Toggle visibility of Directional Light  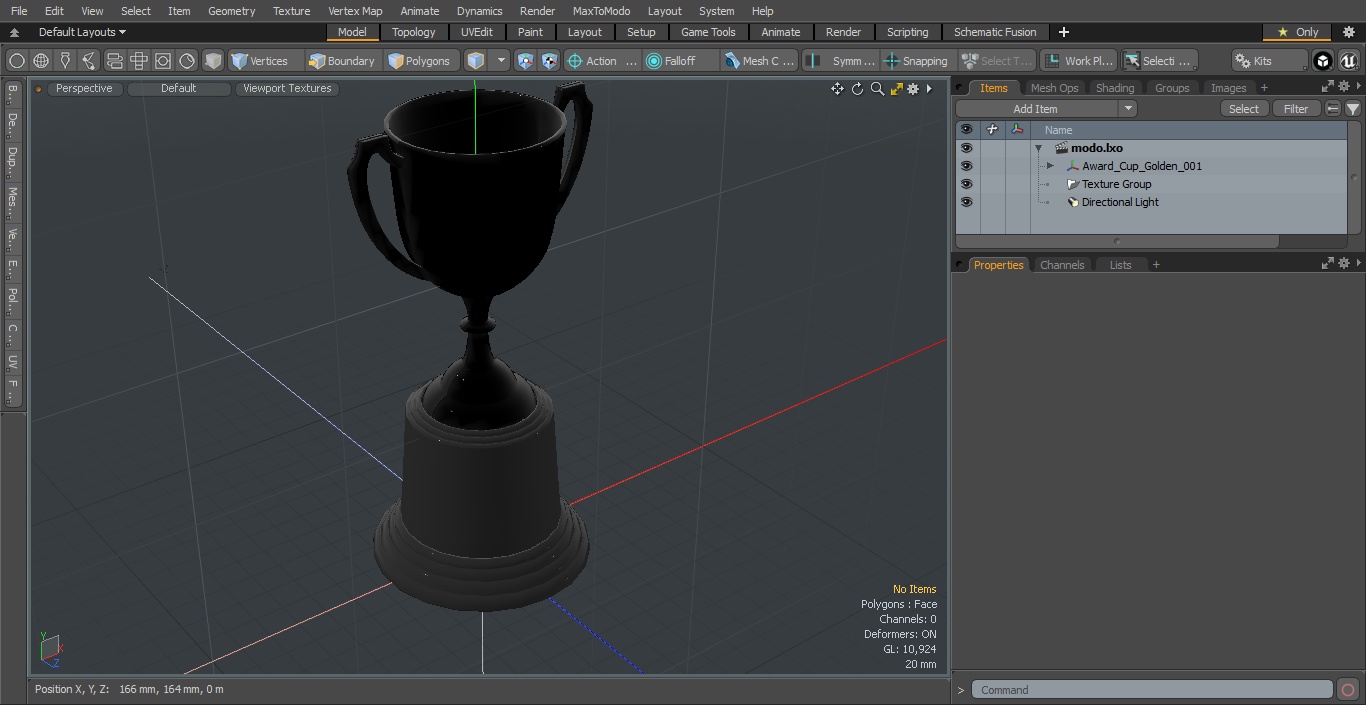966,202
